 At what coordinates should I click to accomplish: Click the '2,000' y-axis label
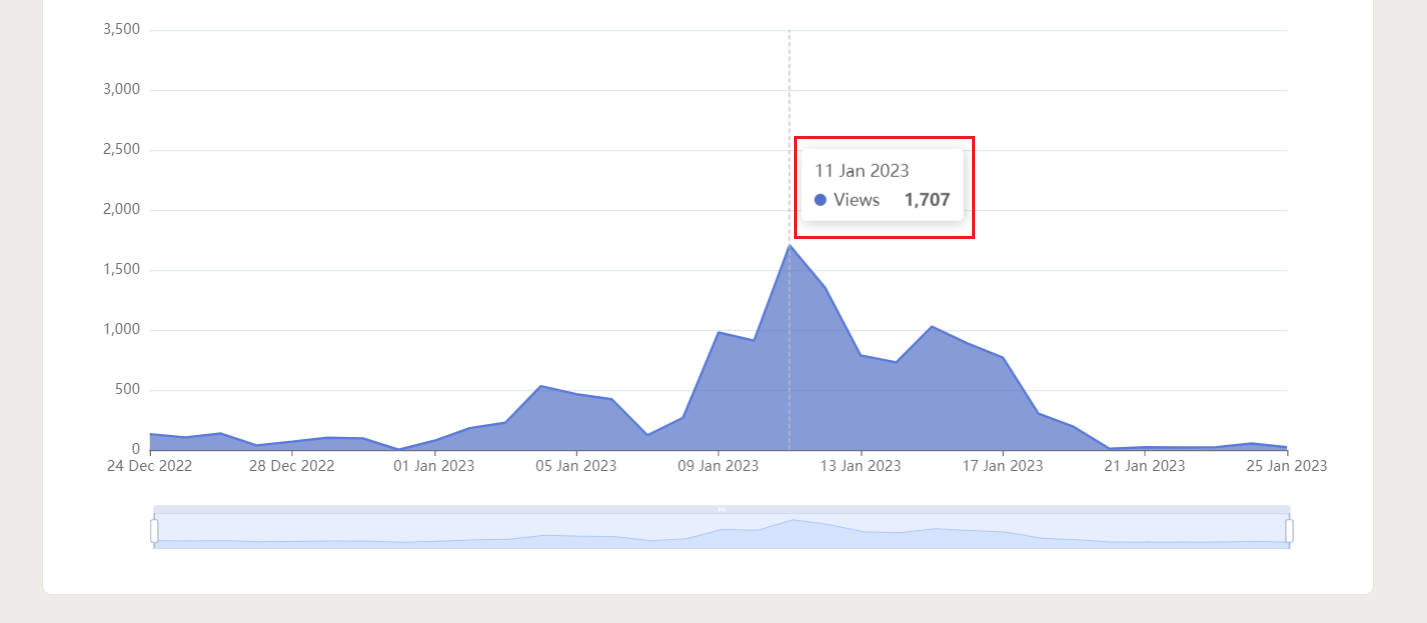point(122,210)
